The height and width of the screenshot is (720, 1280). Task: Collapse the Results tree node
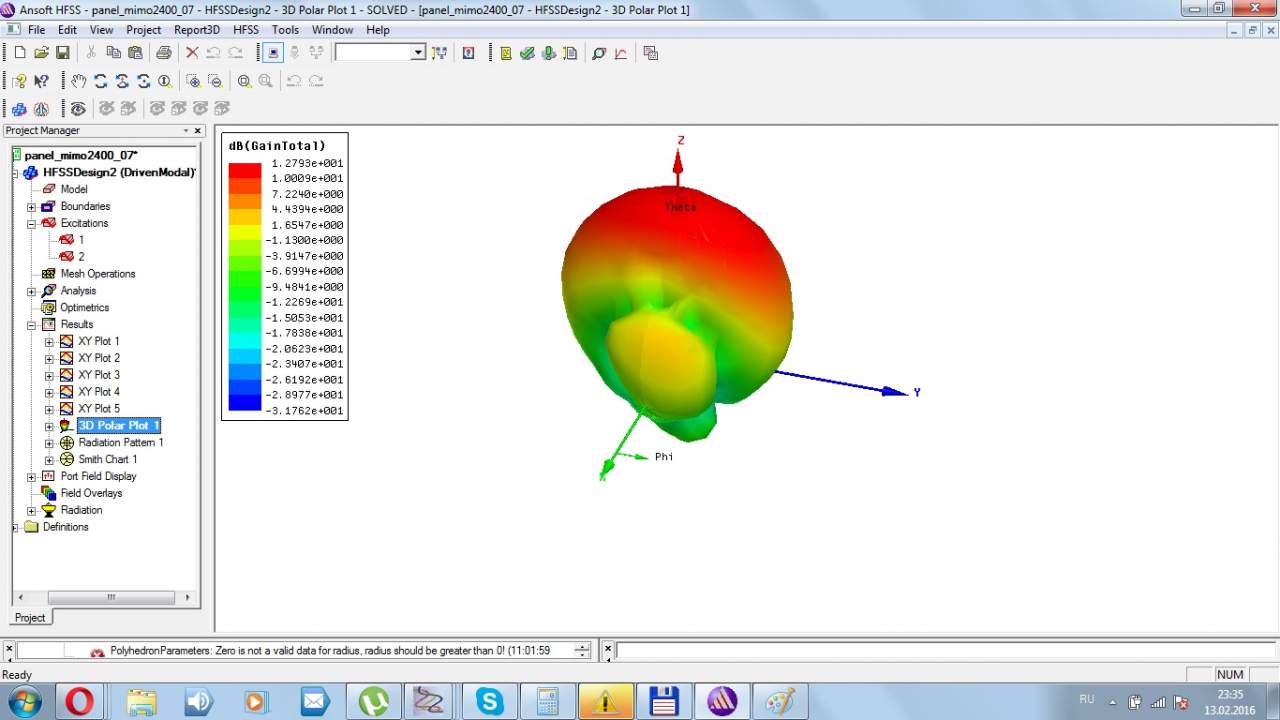coord(31,325)
